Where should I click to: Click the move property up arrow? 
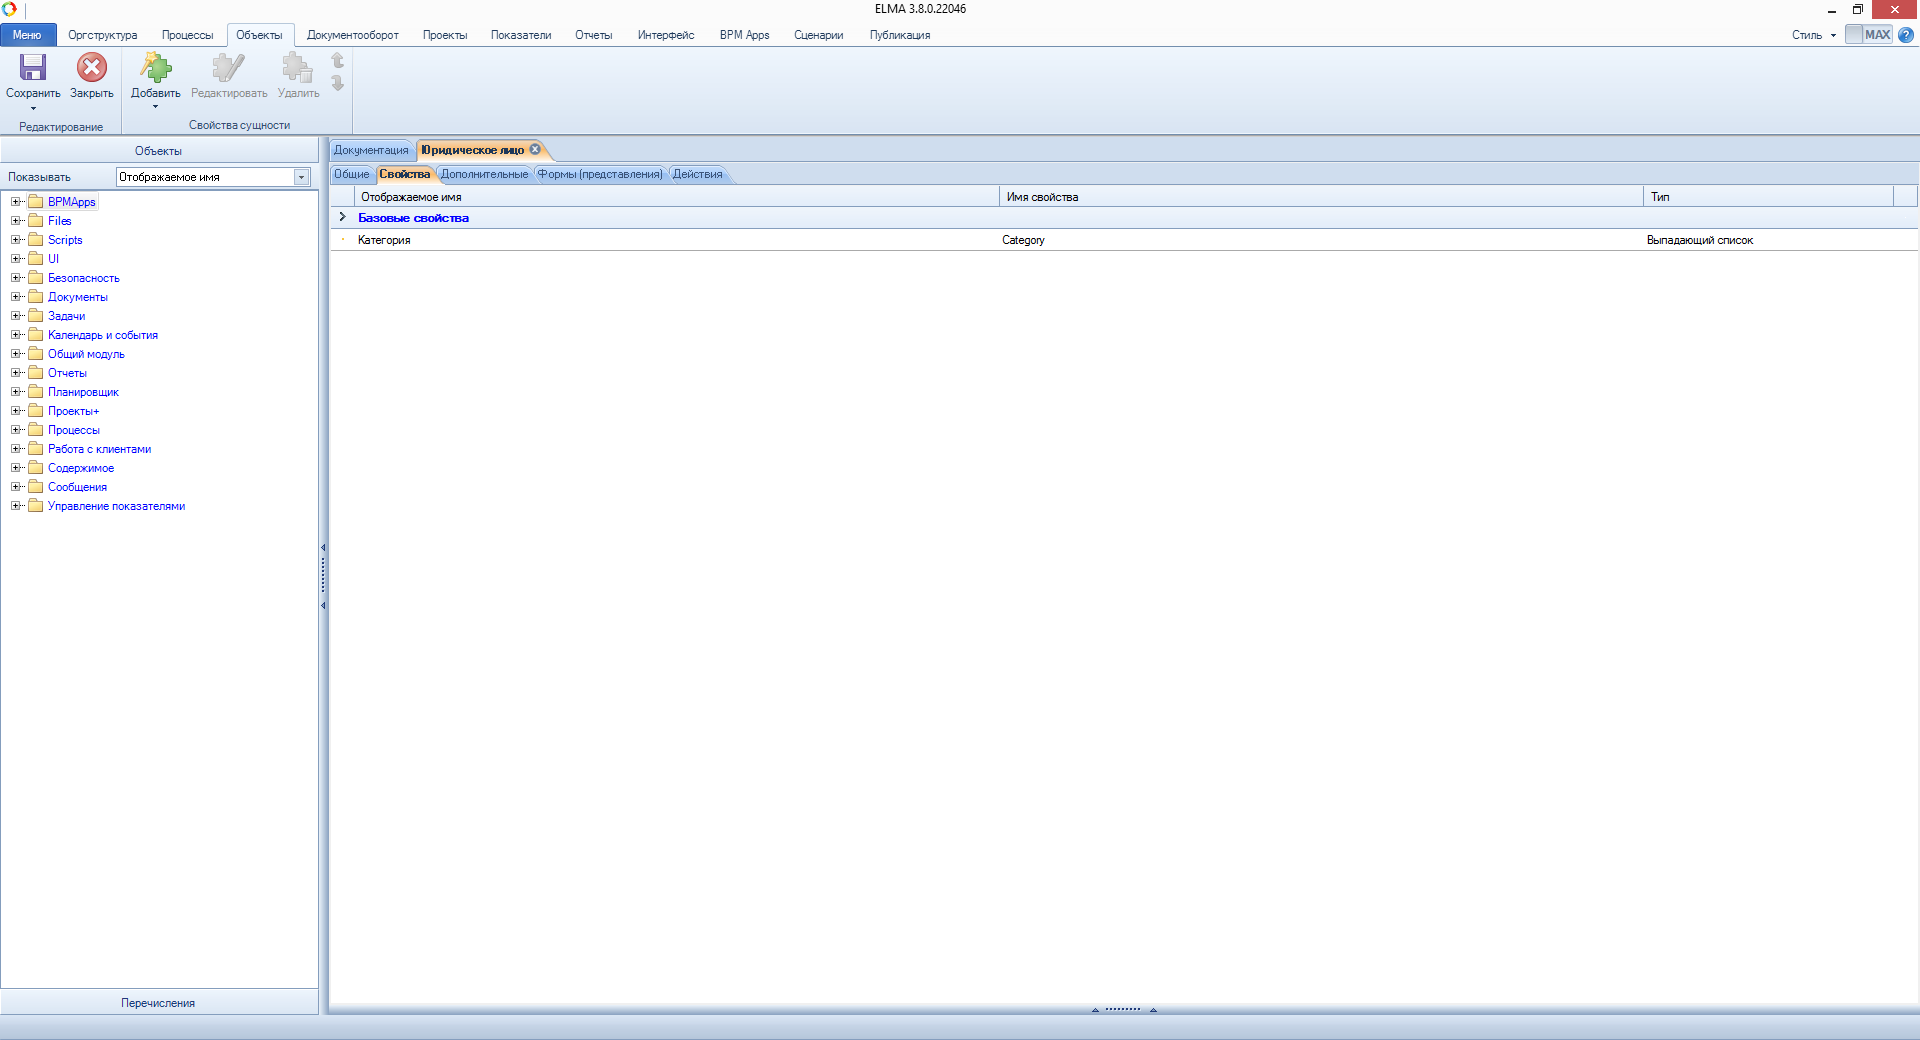click(338, 61)
